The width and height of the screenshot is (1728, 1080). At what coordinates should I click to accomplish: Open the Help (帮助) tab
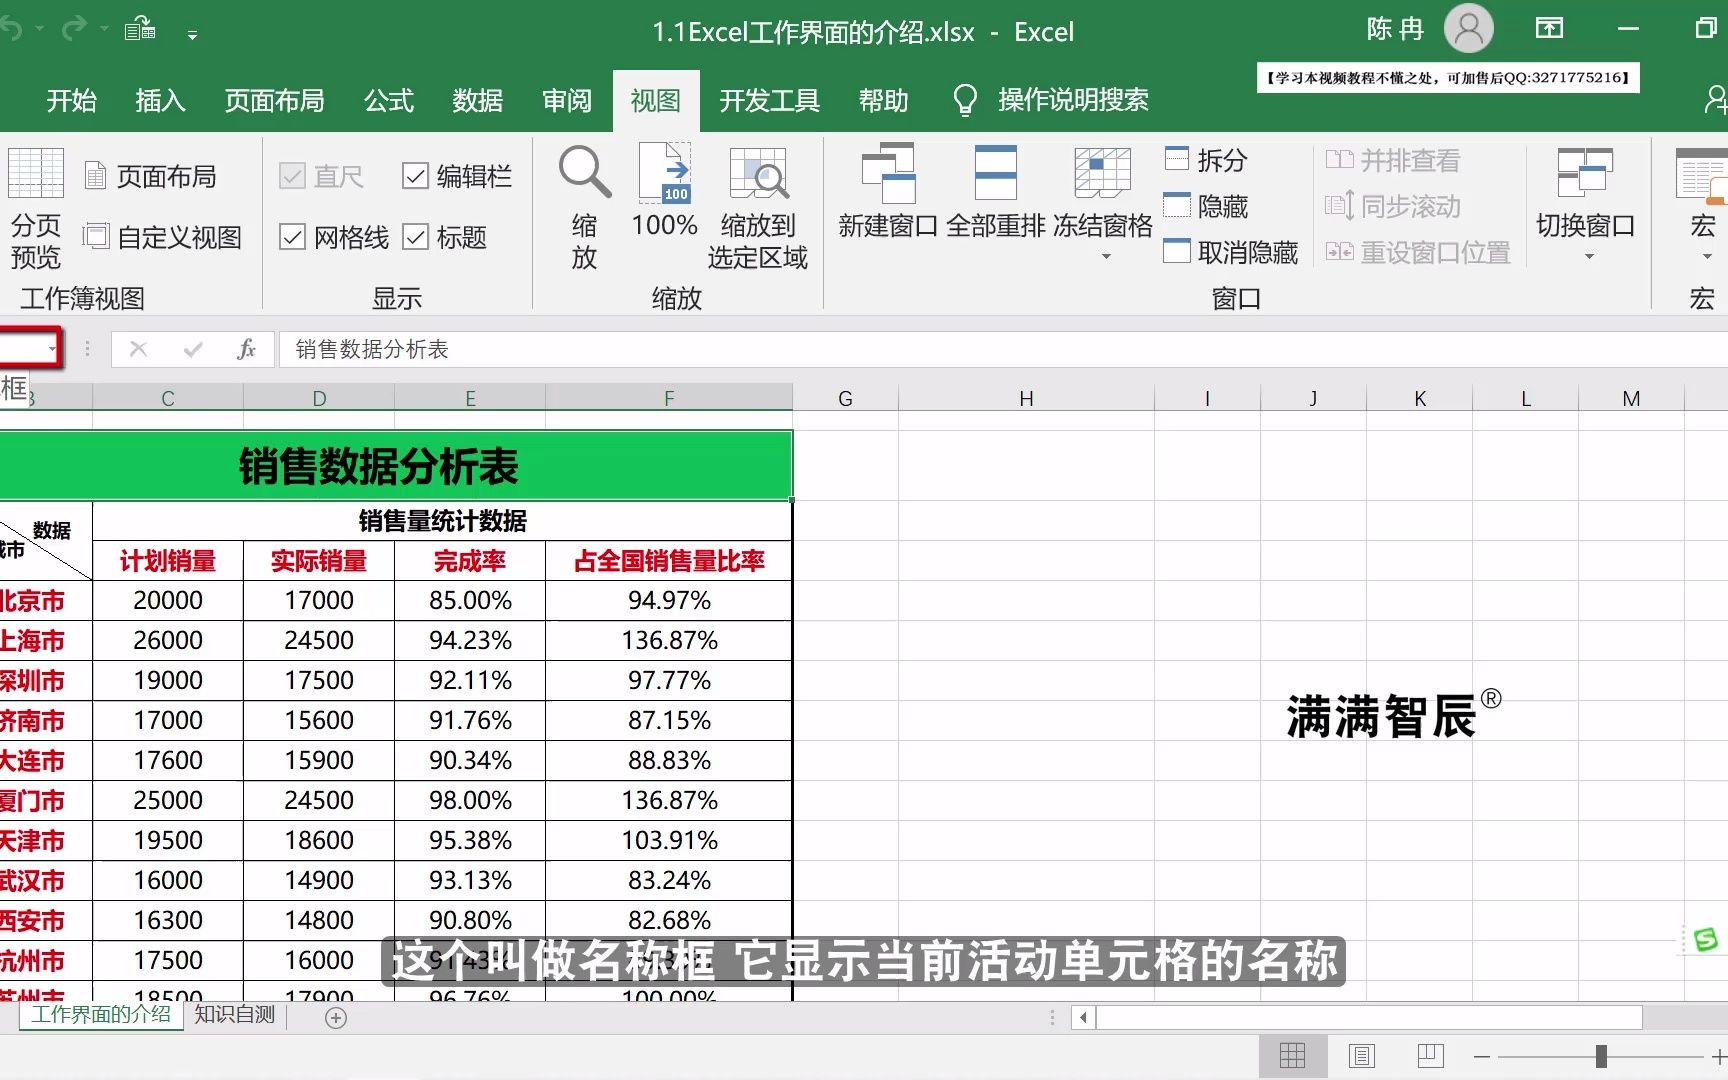(x=883, y=100)
